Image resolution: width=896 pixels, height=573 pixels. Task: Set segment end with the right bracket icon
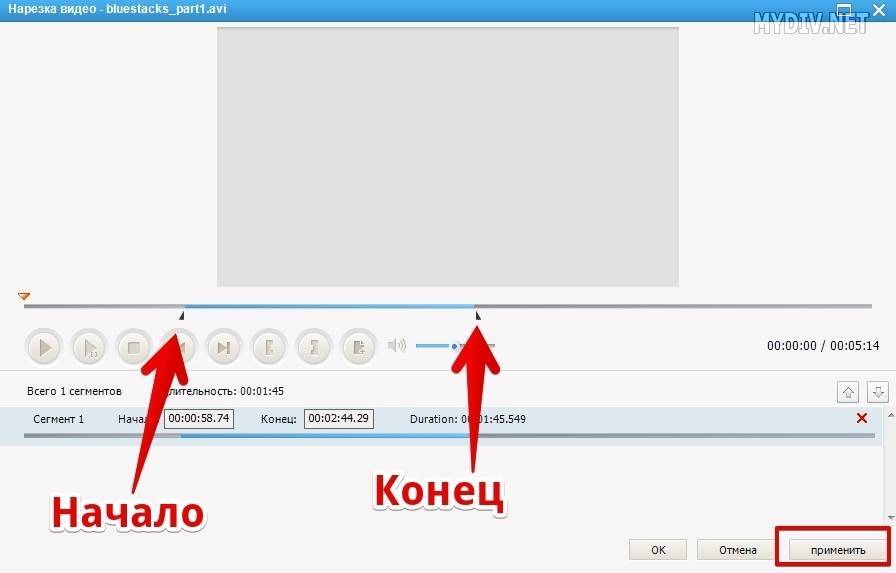pyautogui.click(x=314, y=347)
